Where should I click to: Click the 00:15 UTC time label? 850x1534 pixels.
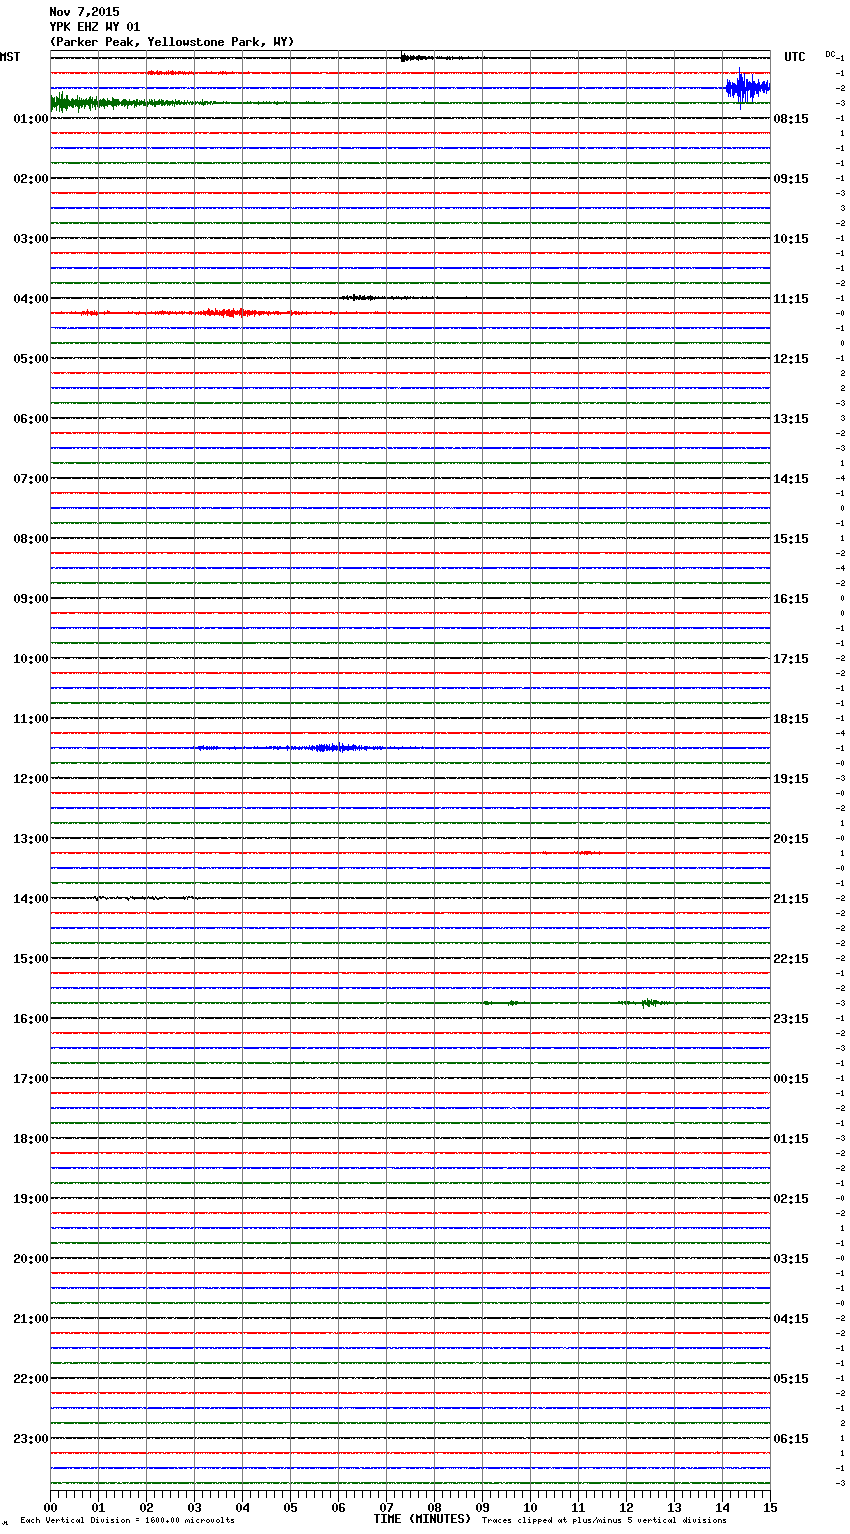point(791,1078)
